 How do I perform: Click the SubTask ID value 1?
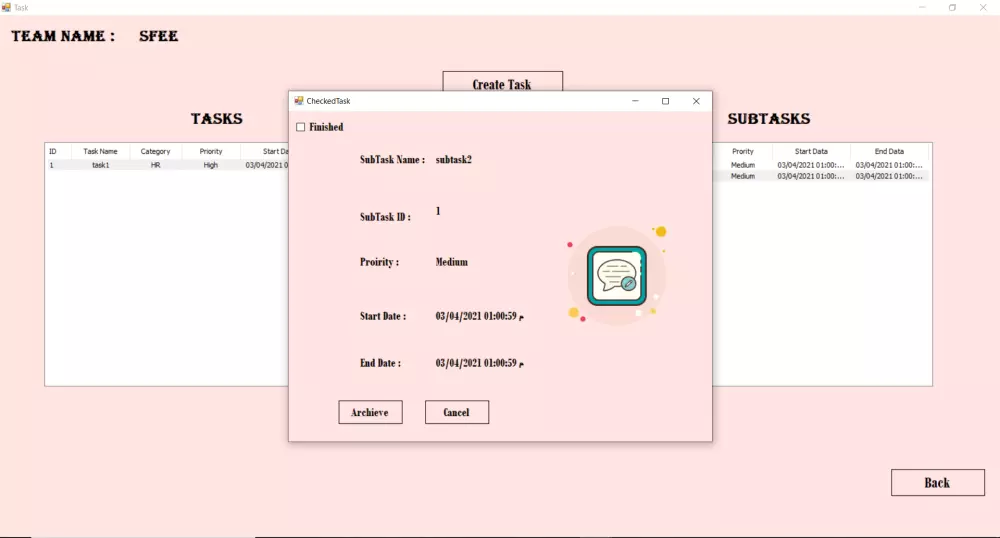438,211
